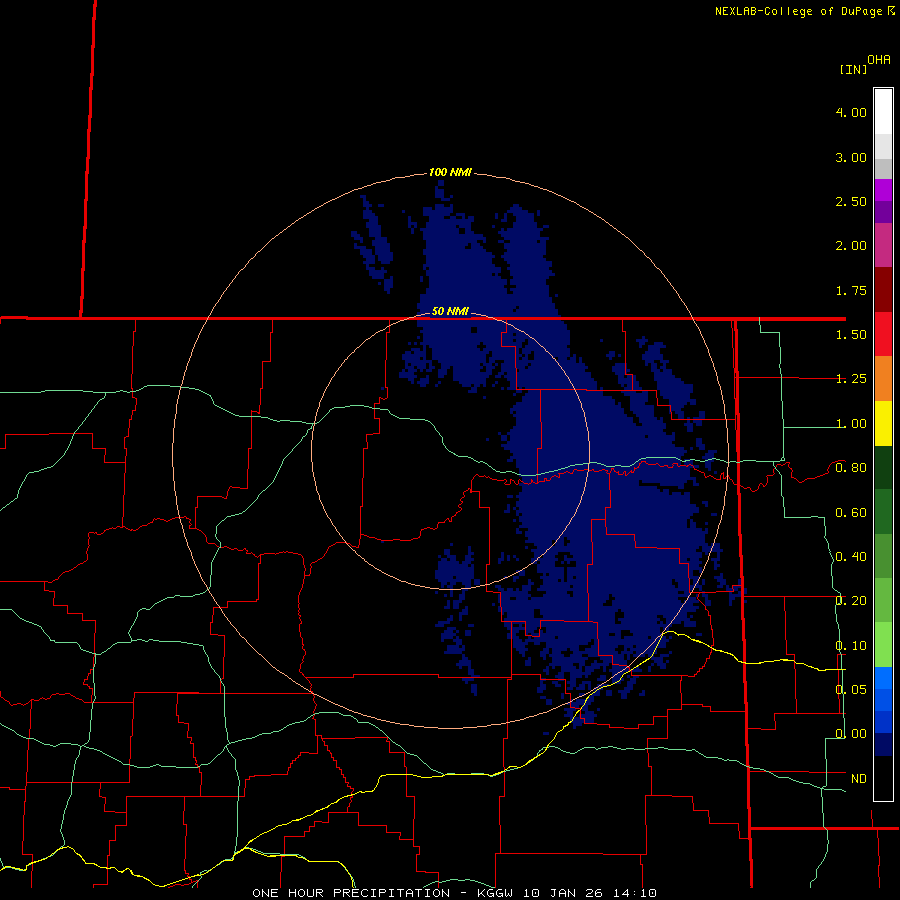Click the 4.00 legend value

[851, 112]
